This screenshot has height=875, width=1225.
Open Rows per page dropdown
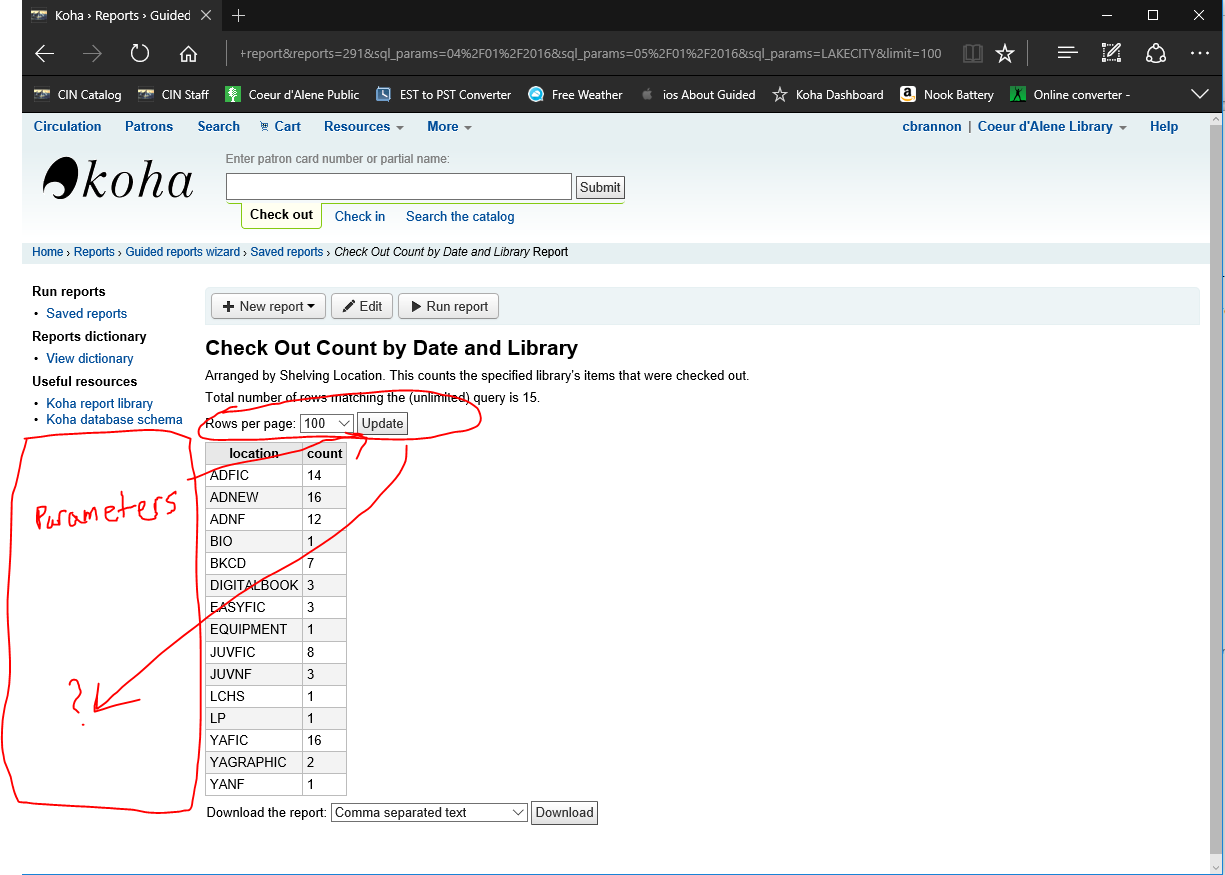click(x=327, y=424)
